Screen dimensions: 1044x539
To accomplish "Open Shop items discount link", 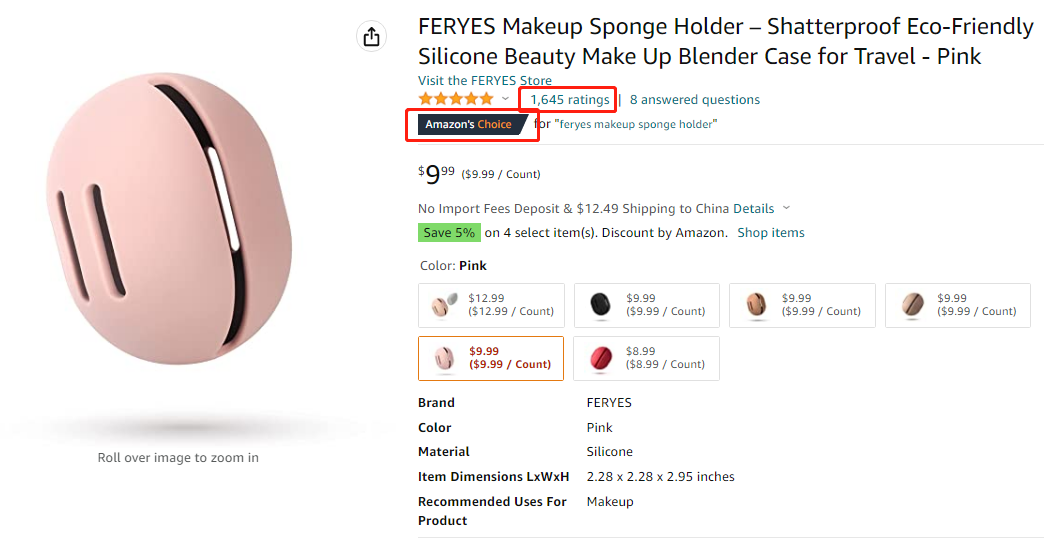I will coord(771,233).
